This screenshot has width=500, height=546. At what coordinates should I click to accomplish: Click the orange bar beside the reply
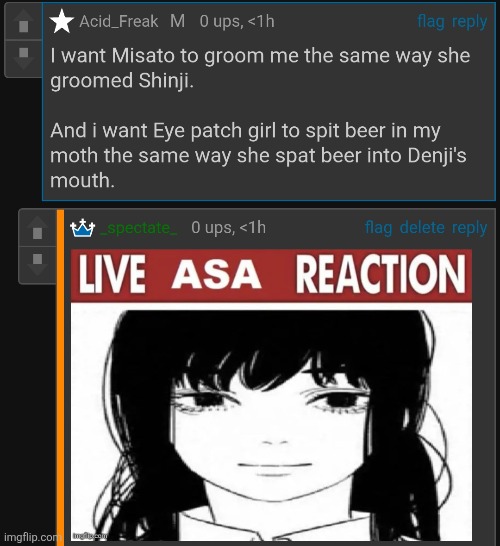(61, 376)
